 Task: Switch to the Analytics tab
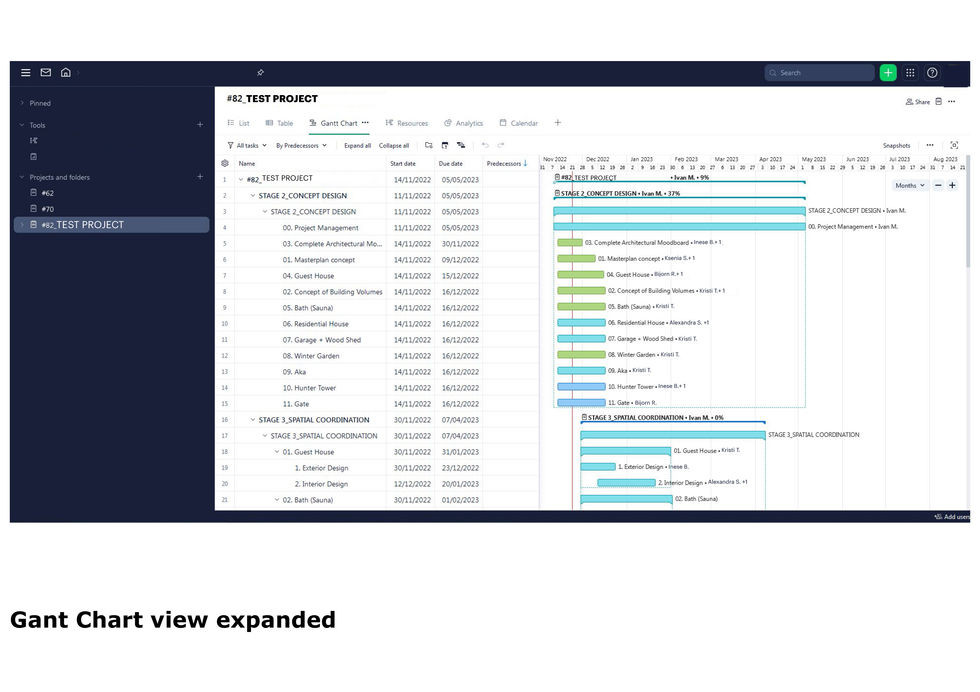click(x=464, y=123)
